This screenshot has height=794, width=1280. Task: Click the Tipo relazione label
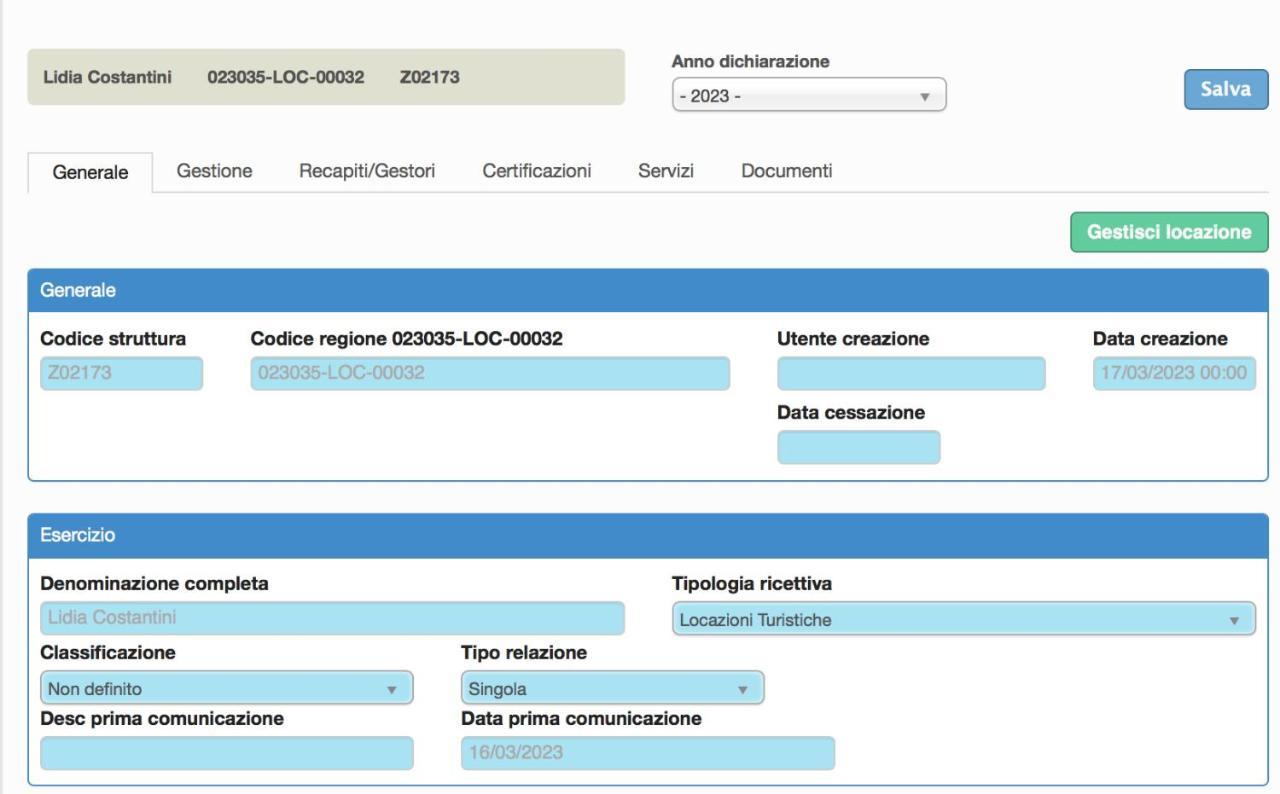pos(523,652)
